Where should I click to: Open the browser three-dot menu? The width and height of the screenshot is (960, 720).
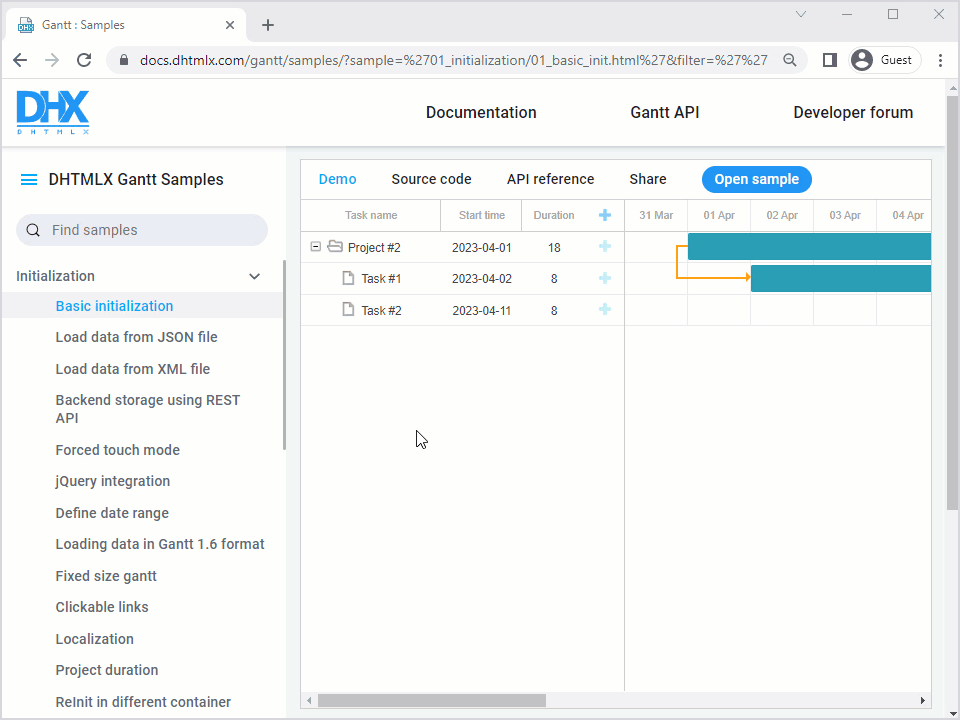pos(940,60)
